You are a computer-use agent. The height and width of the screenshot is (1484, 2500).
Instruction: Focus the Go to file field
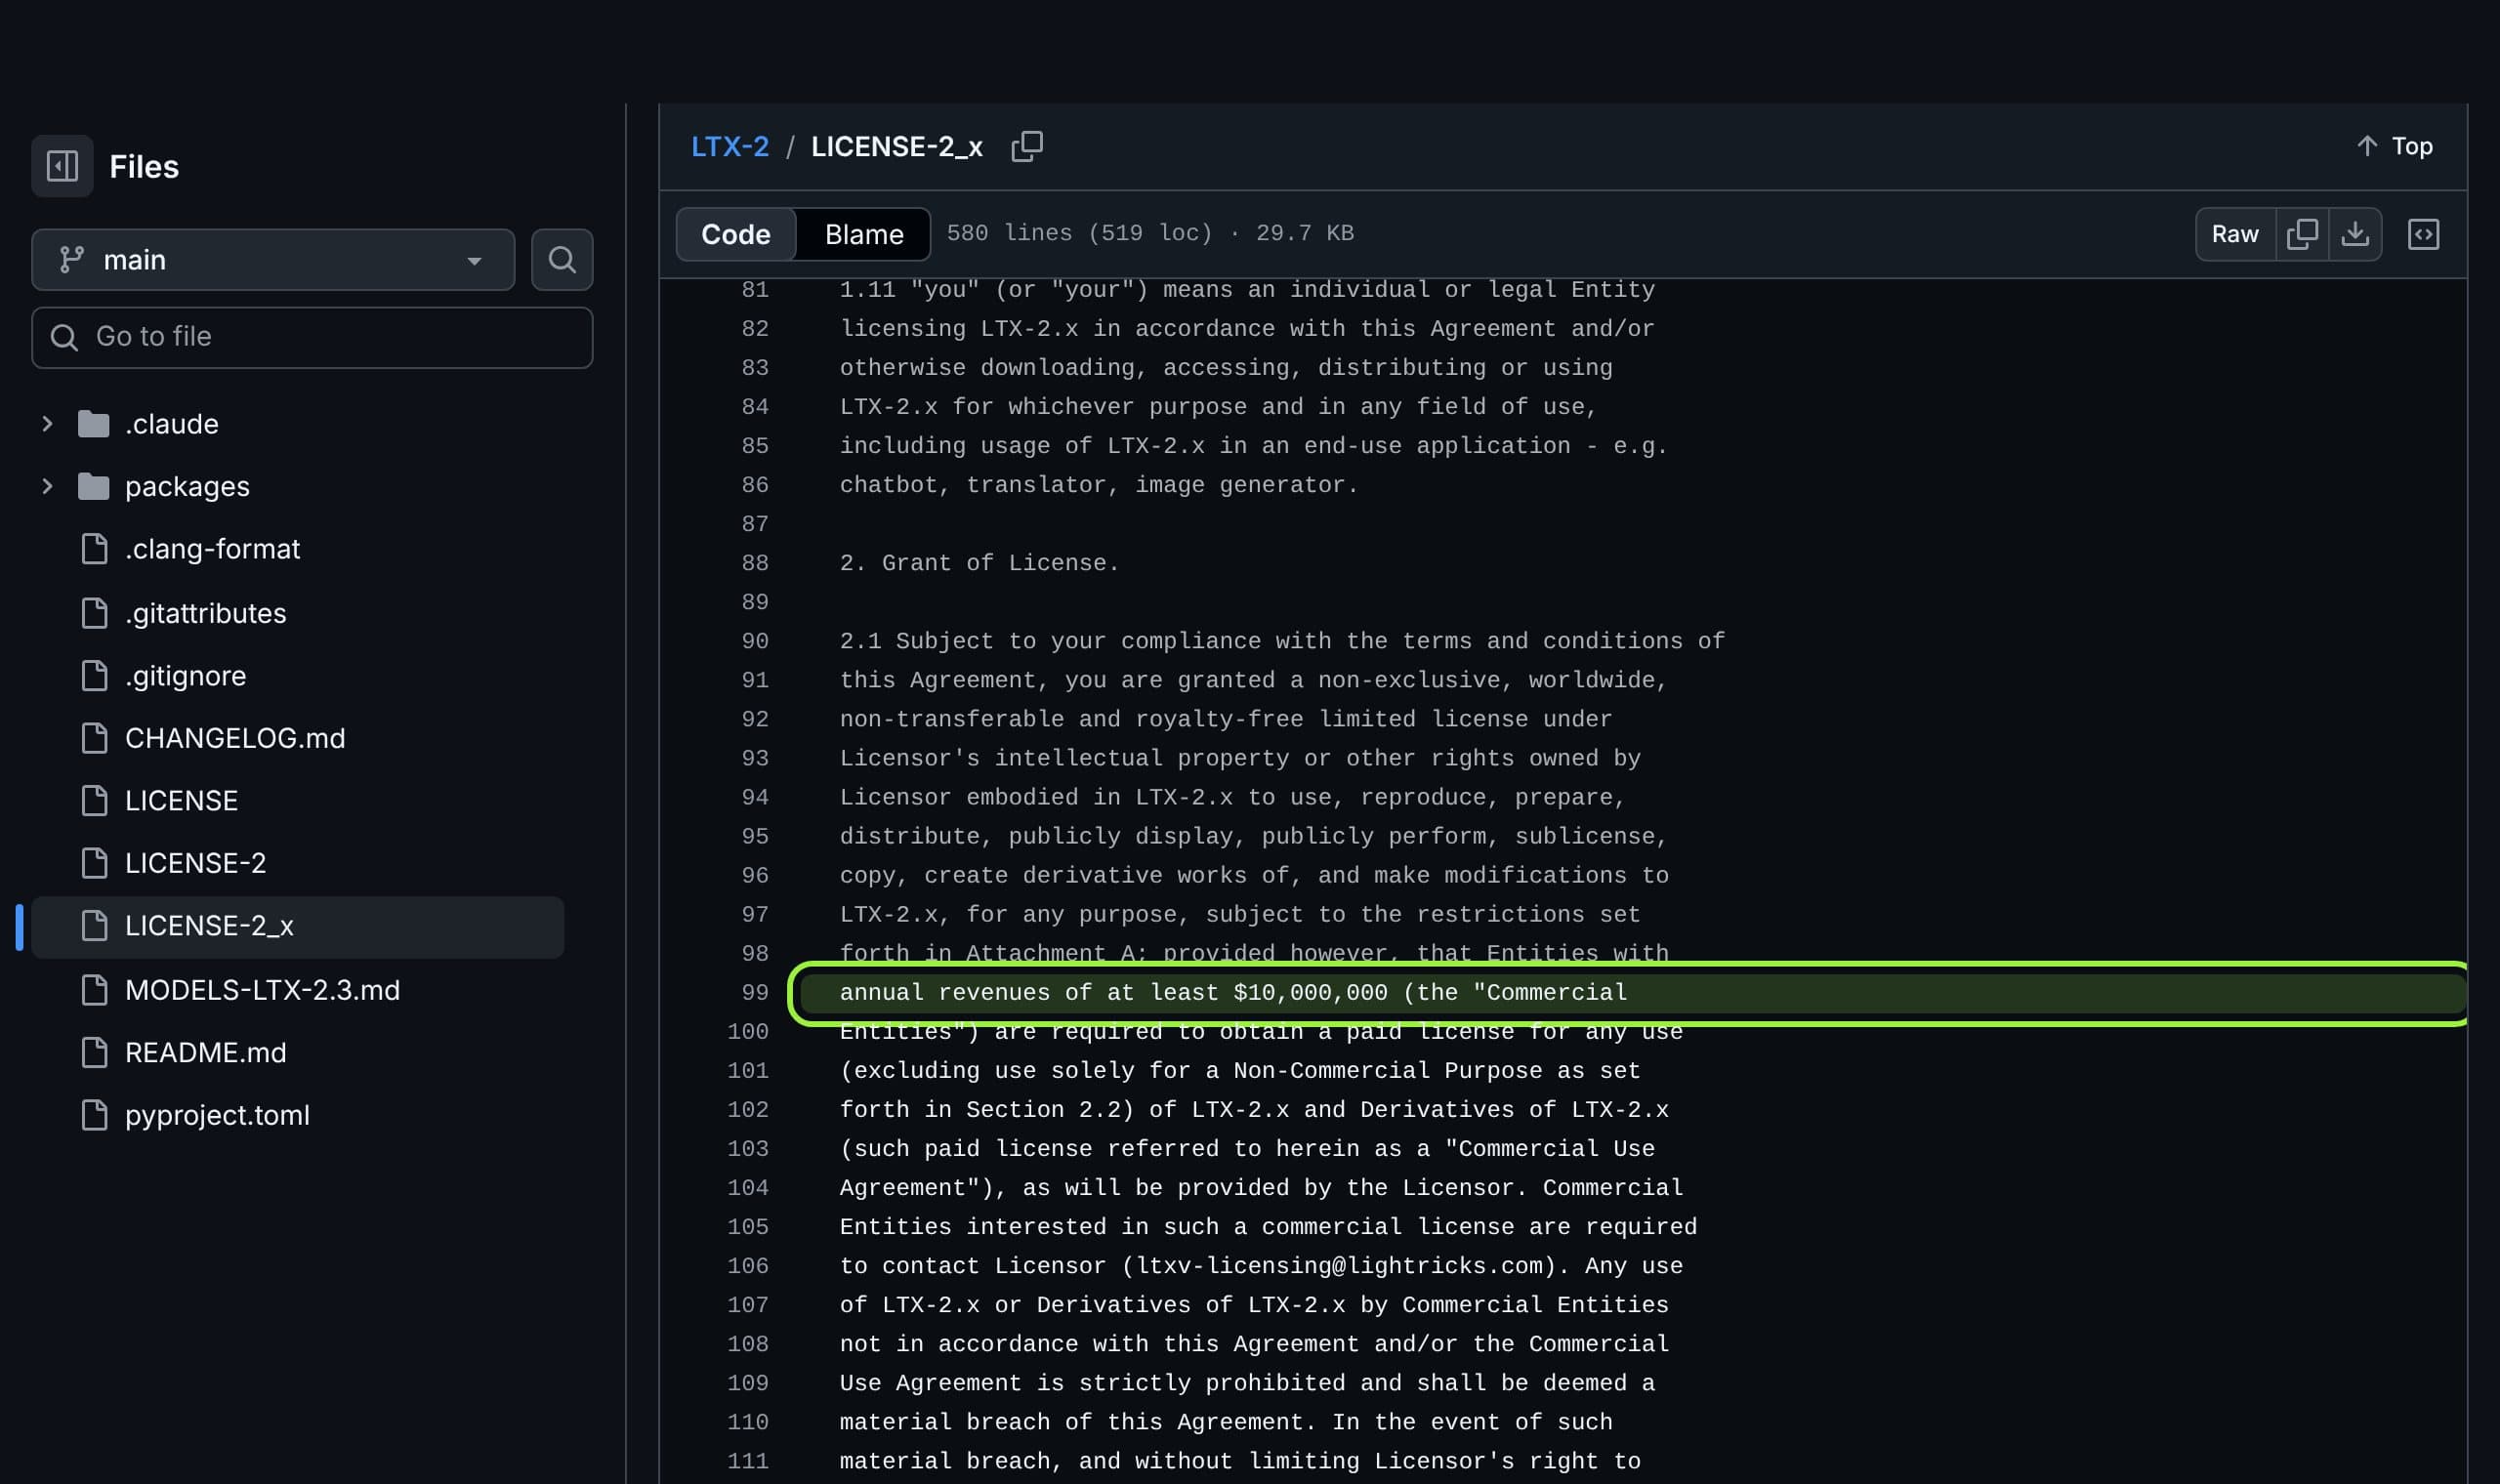(x=312, y=337)
